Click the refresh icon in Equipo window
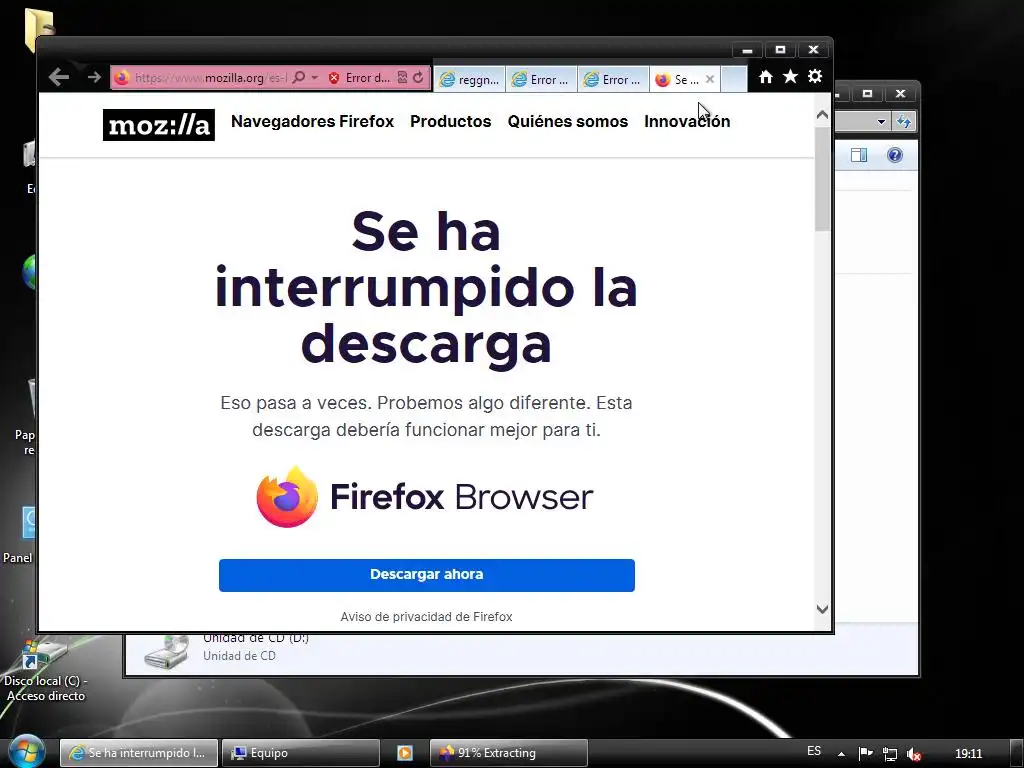 click(x=904, y=121)
